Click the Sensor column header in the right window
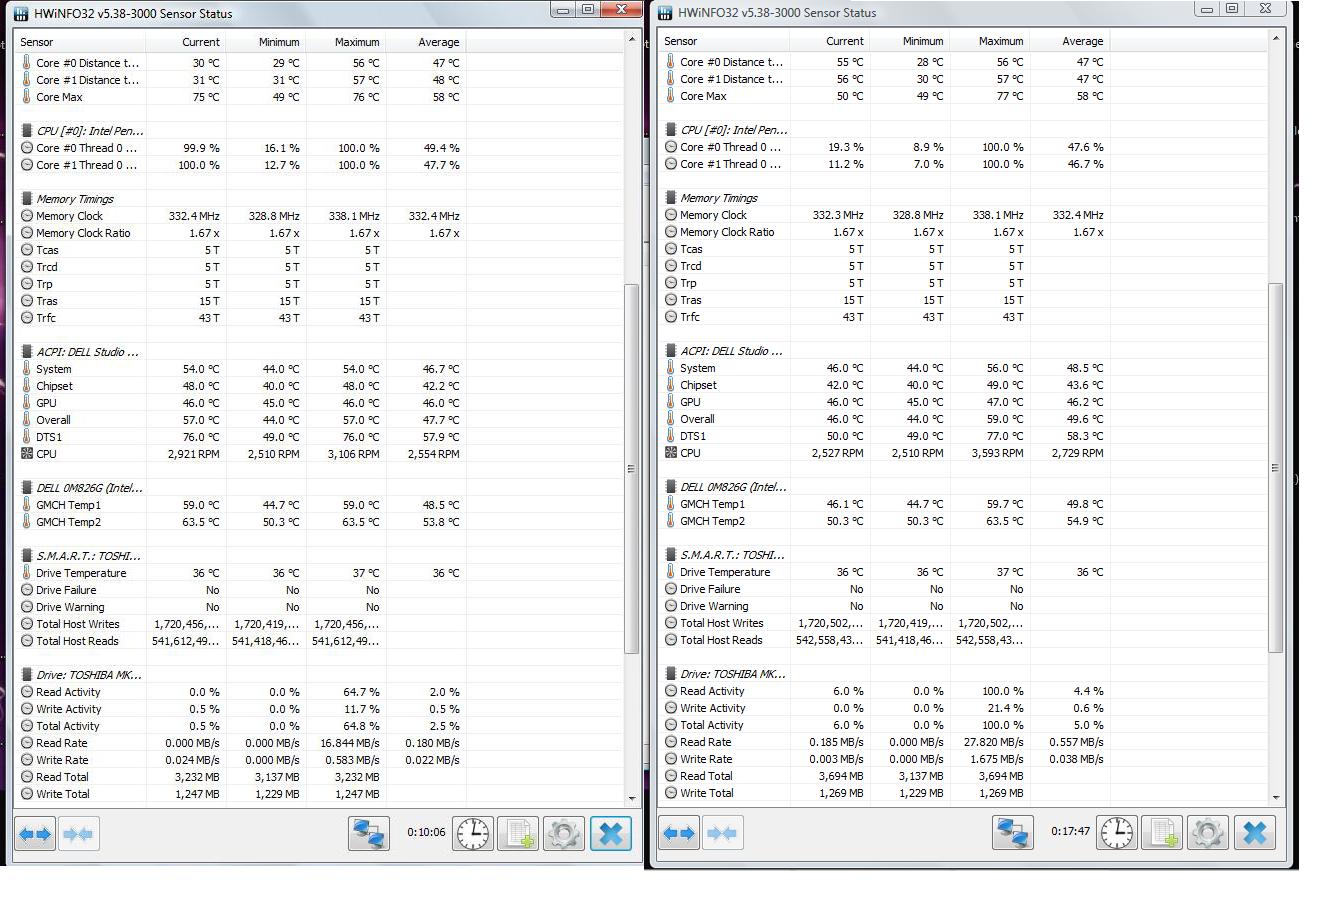 coord(724,41)
